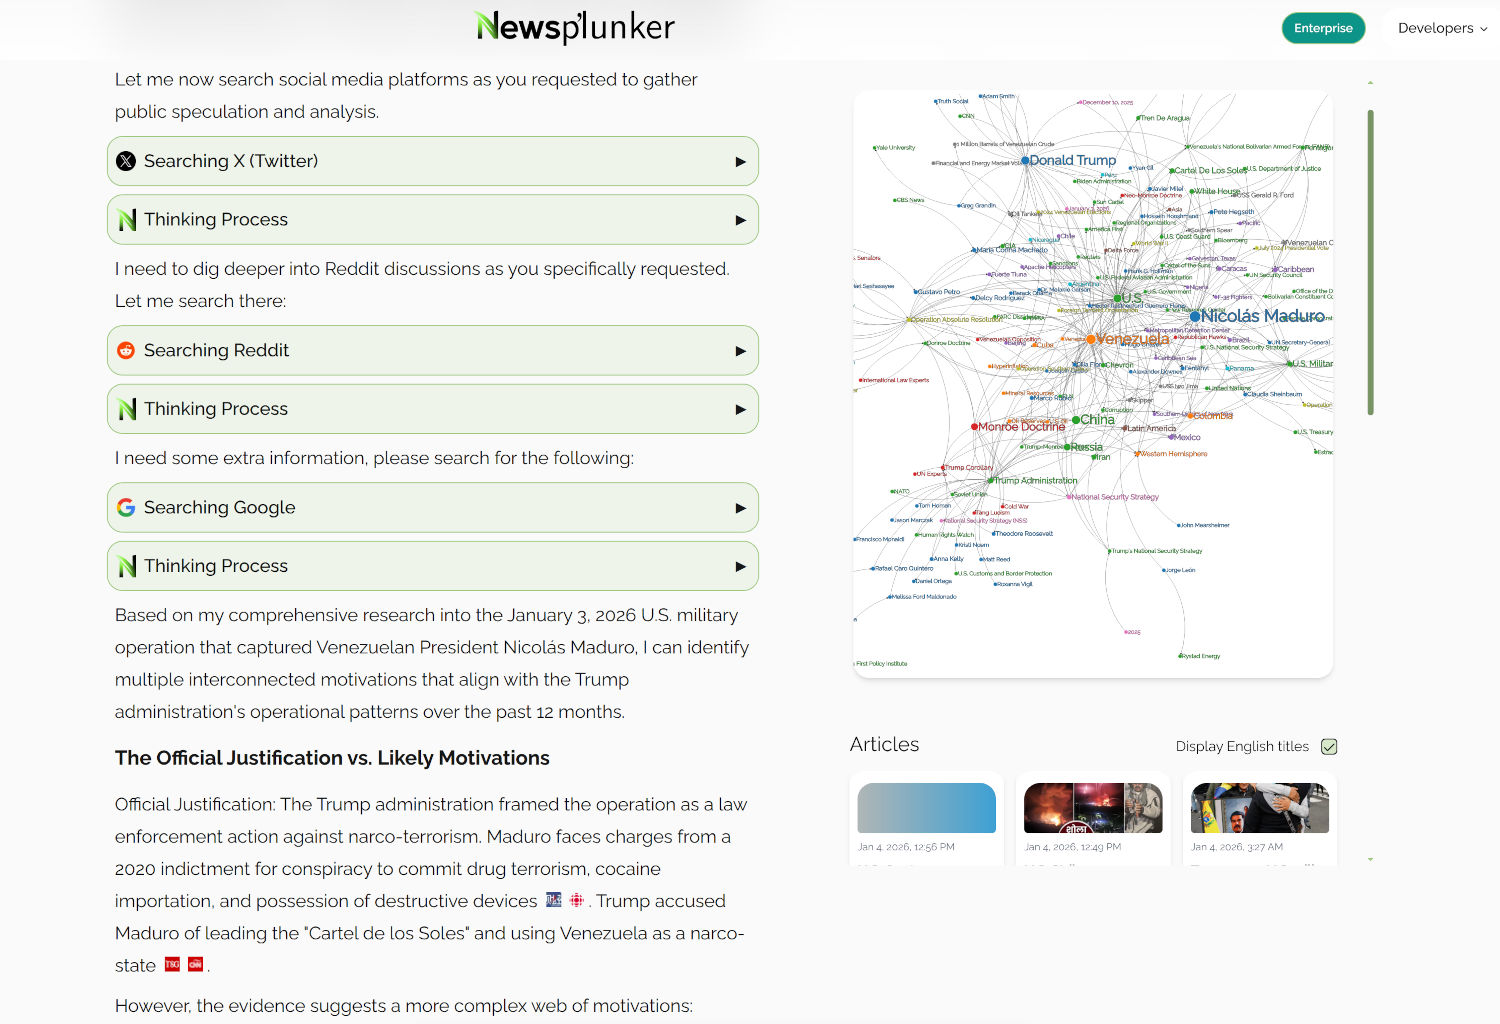The width and height of the screenshot is (1500, 1024).
Task: Expand the Thinking Process arrow below Searching X
Action: pos(740,220)
